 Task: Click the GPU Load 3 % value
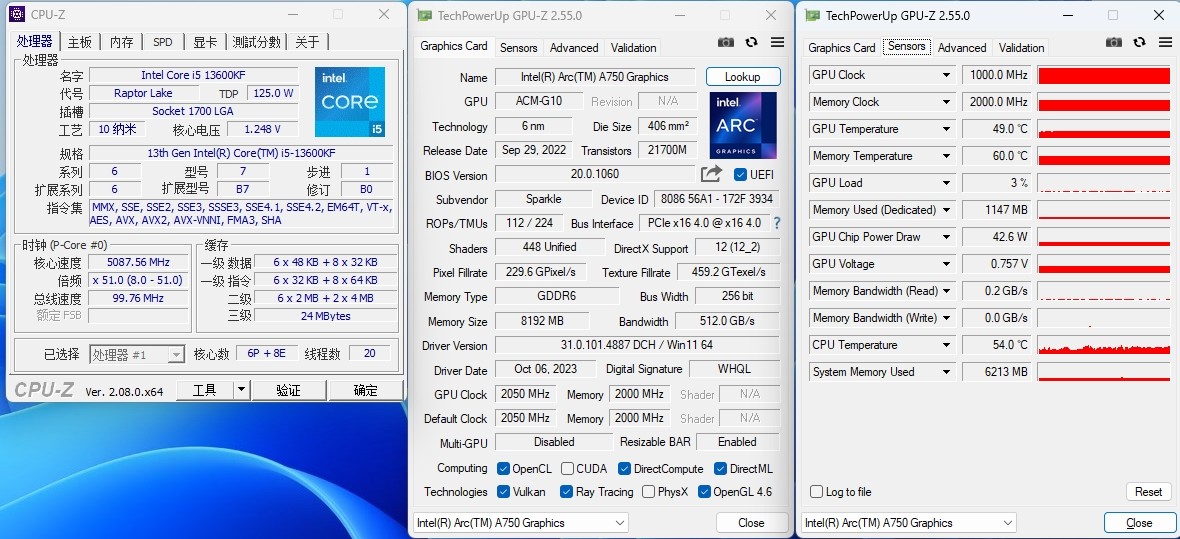tap(996, 183)
